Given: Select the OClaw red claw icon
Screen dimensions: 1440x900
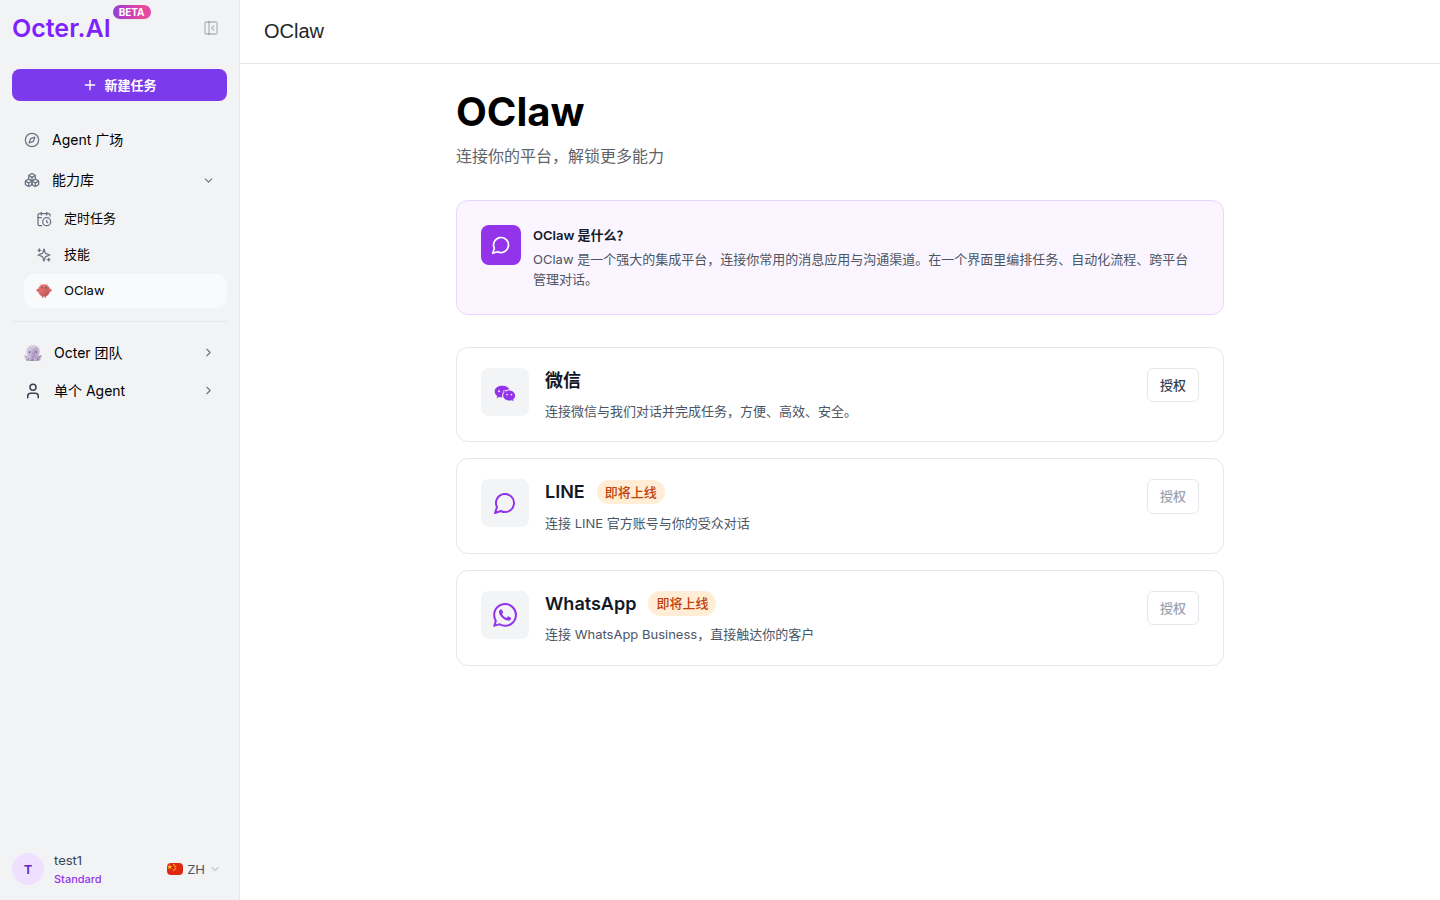Looking at the screenshot, I should pyautogui.click(x=44, y=291).
